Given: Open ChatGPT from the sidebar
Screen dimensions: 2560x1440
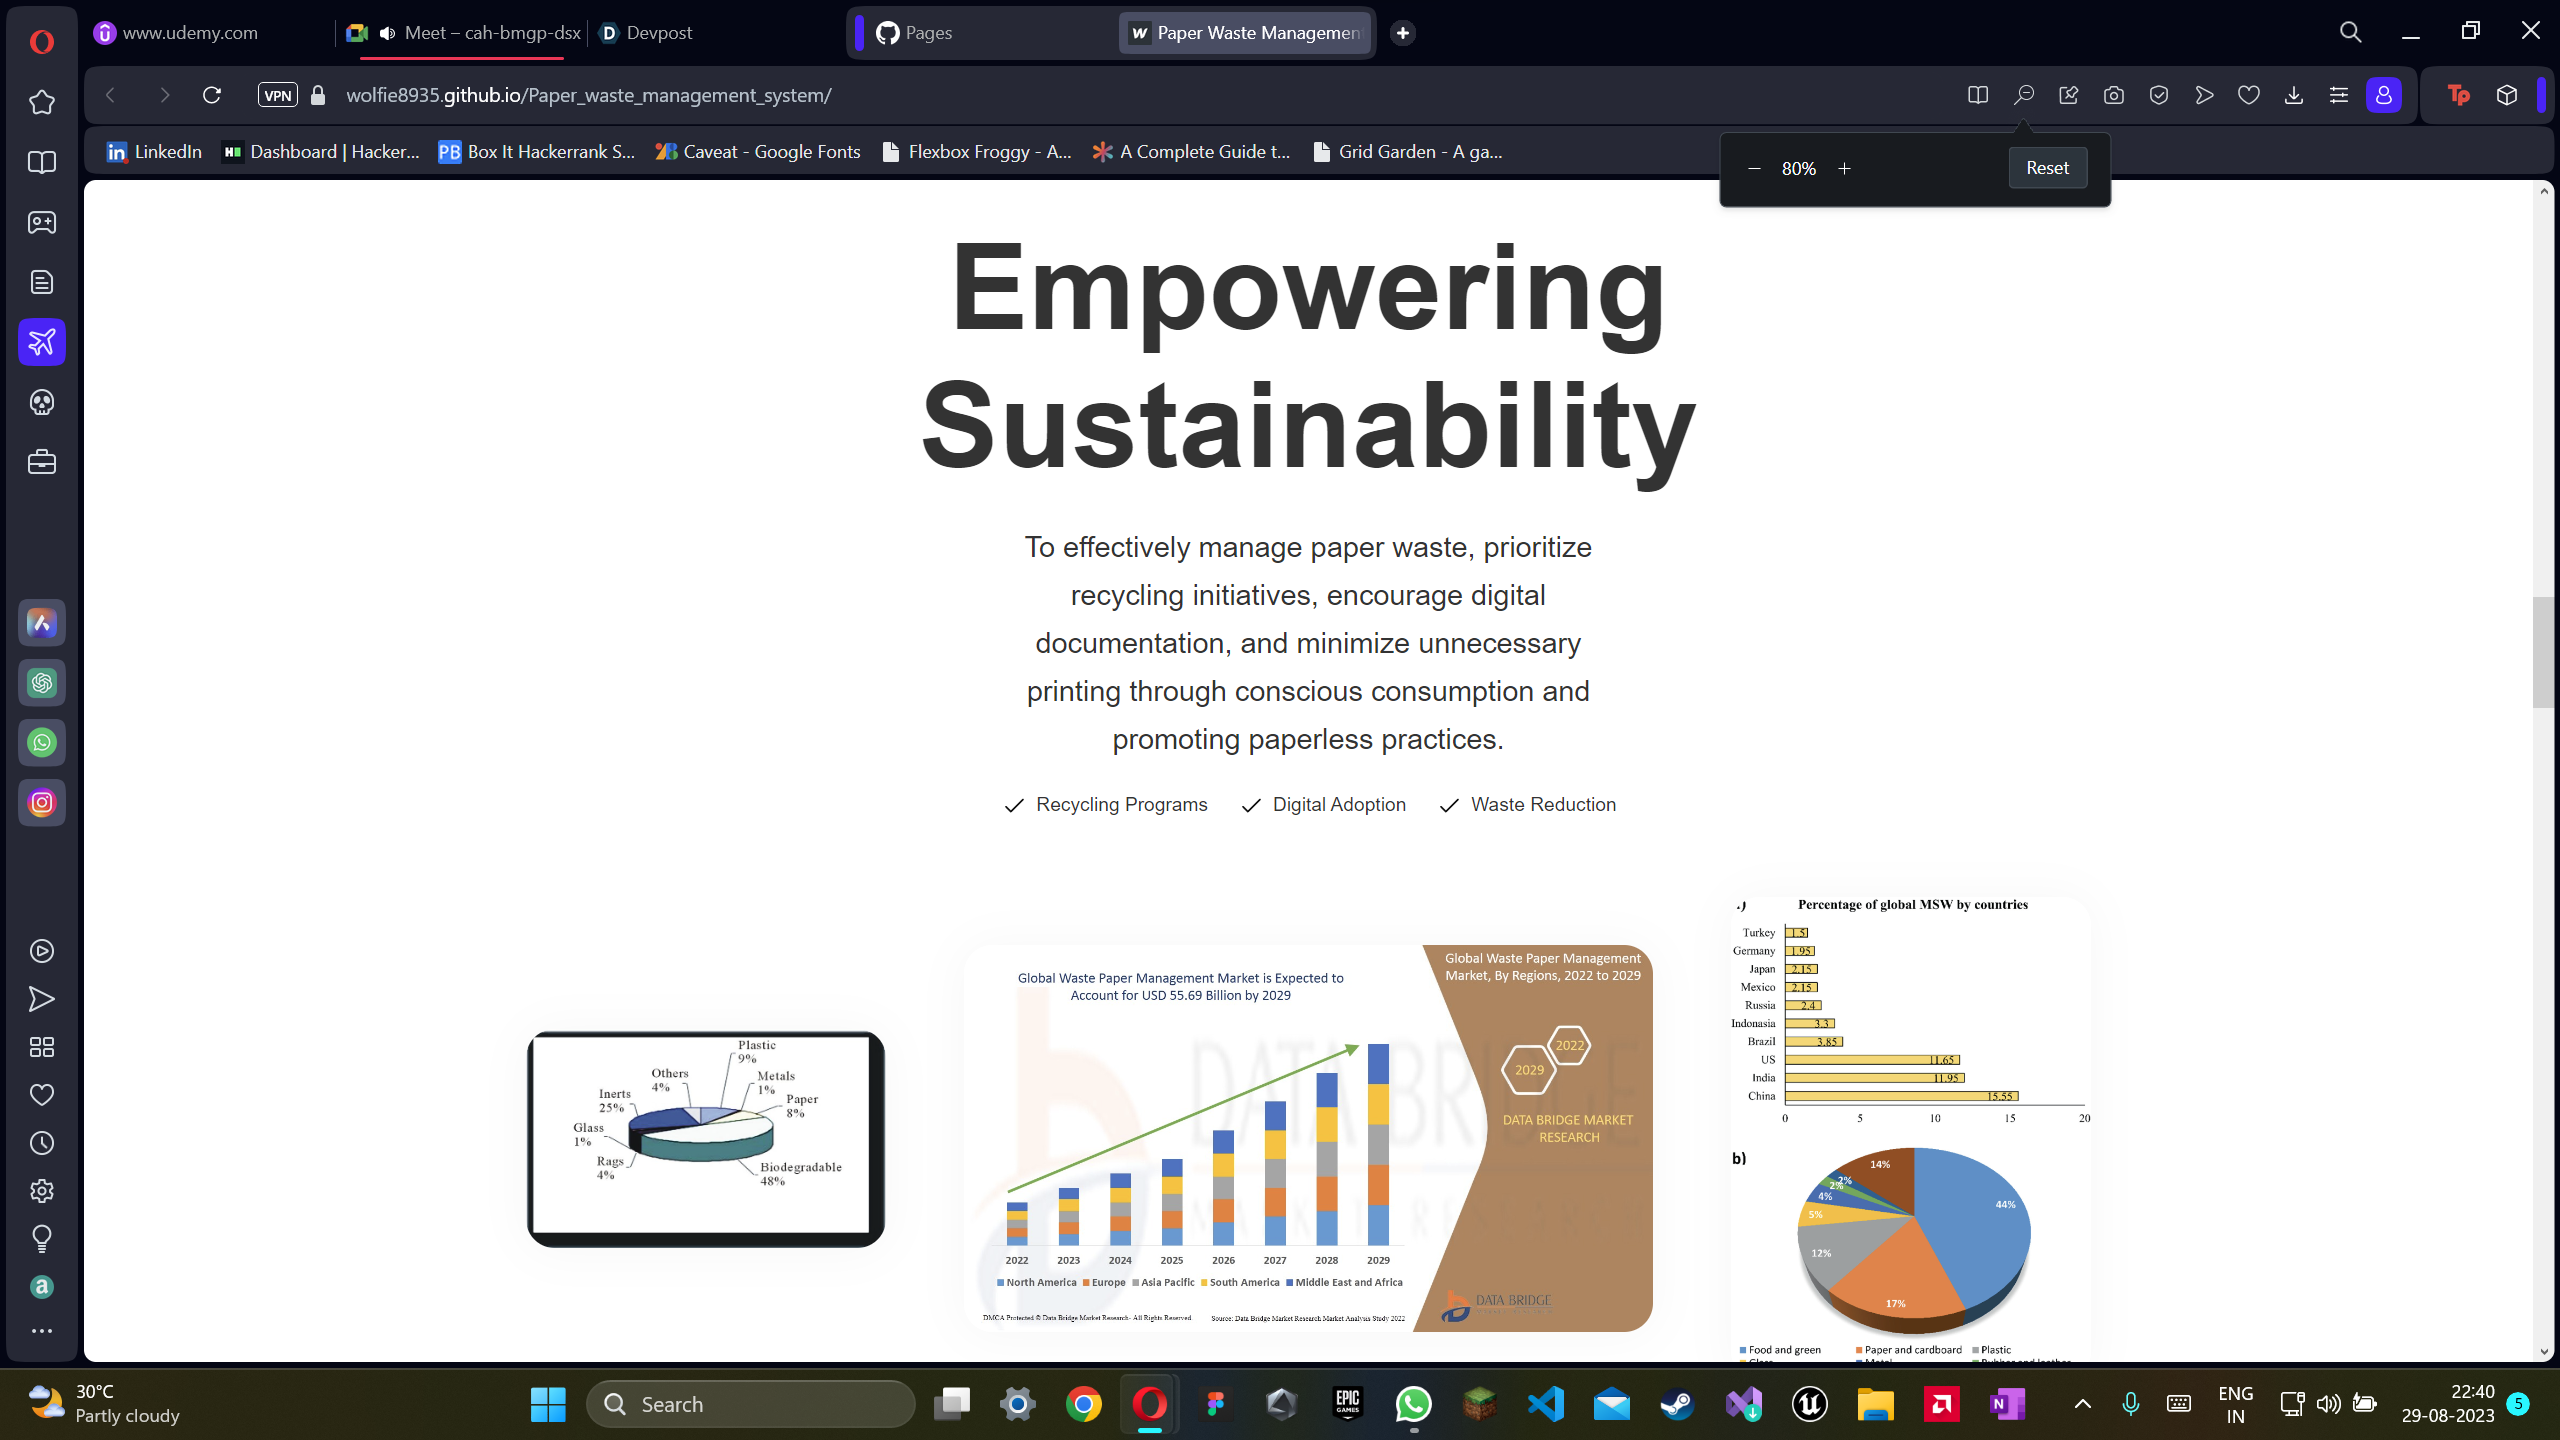Looking at the screenshot, I should coord(42,683).
